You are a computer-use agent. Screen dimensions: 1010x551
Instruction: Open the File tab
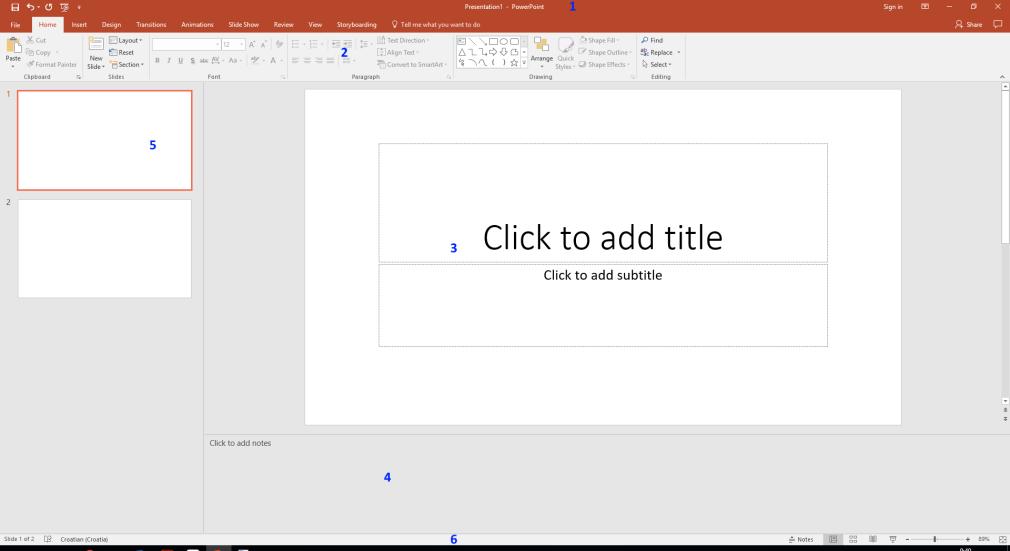coord(15,24)
